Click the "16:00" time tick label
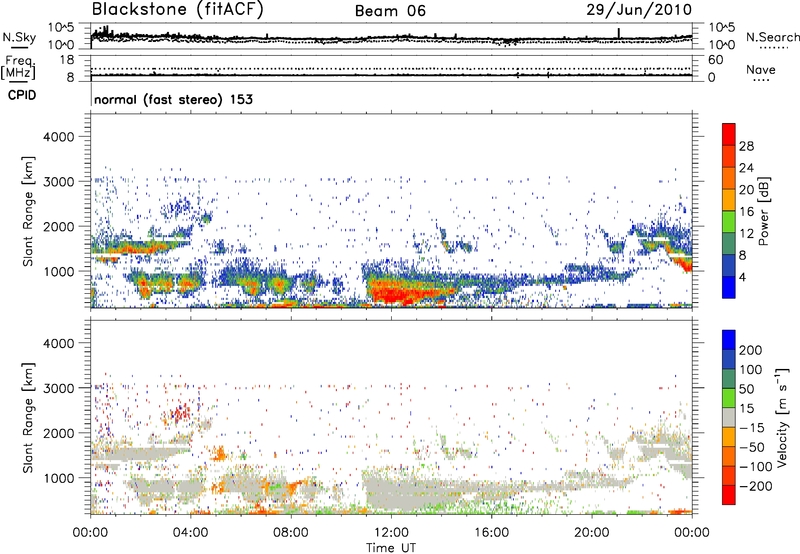Image resolution: width=800 pixels, height=554 pixels. [491, 533]
